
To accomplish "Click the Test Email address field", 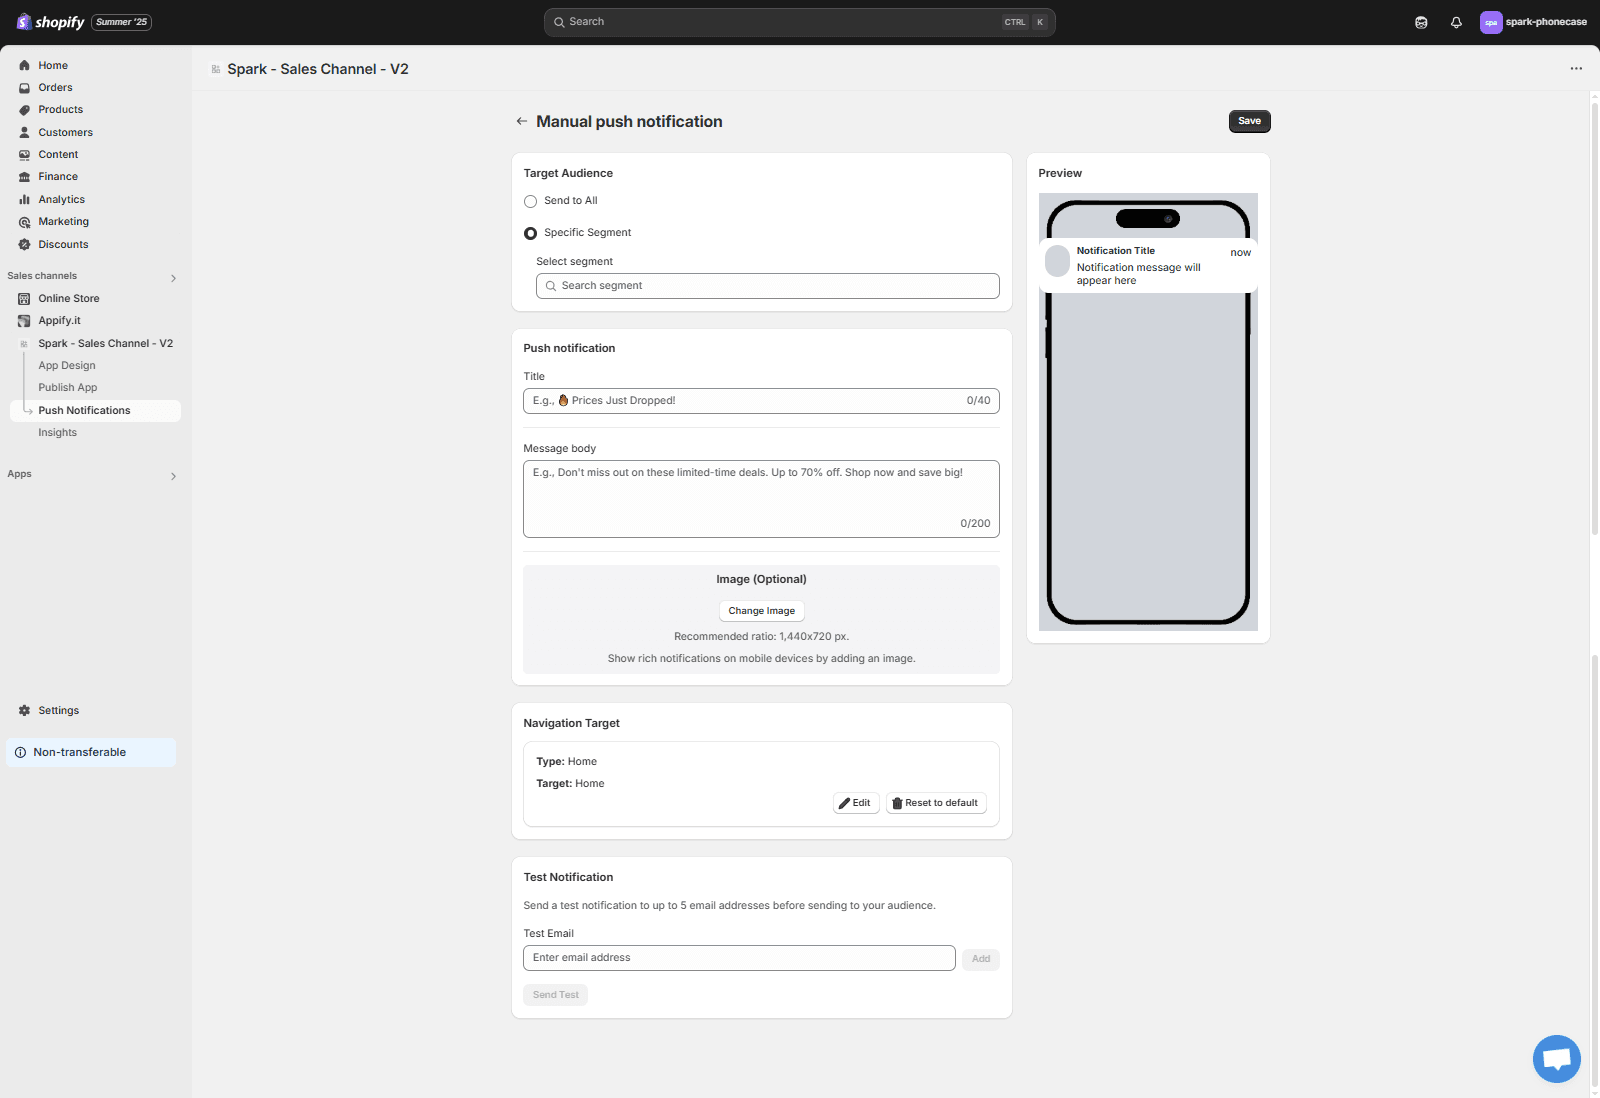I will click(x=739, y=958).
